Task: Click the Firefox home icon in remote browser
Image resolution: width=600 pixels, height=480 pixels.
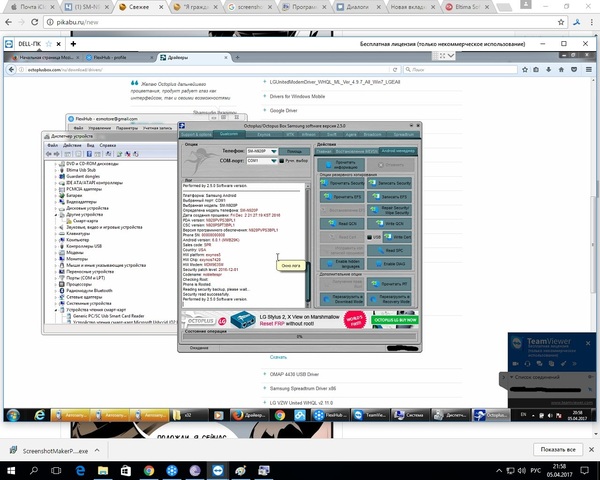Action: pyautogui.click(x=561, y=70)
